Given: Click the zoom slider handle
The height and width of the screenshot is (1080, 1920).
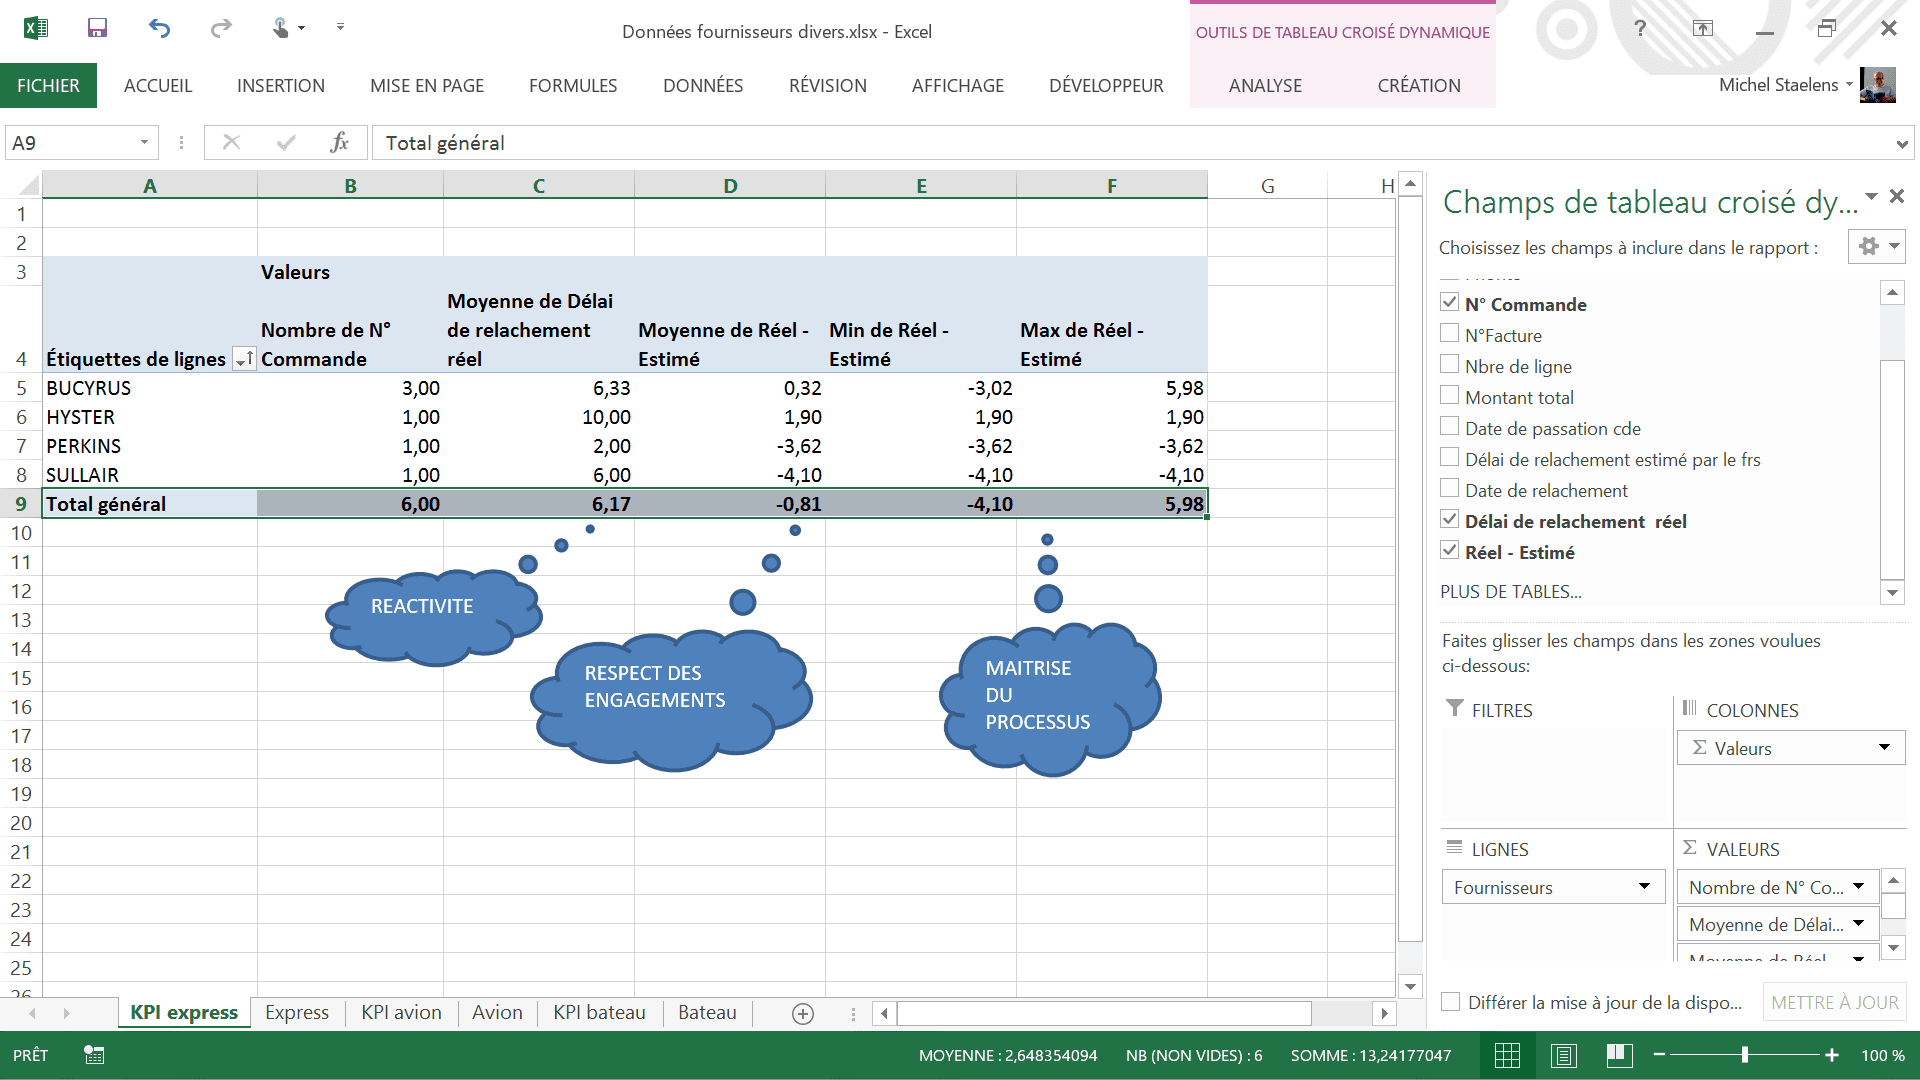Looking at the screenshot, I should coord(1744,1055).
